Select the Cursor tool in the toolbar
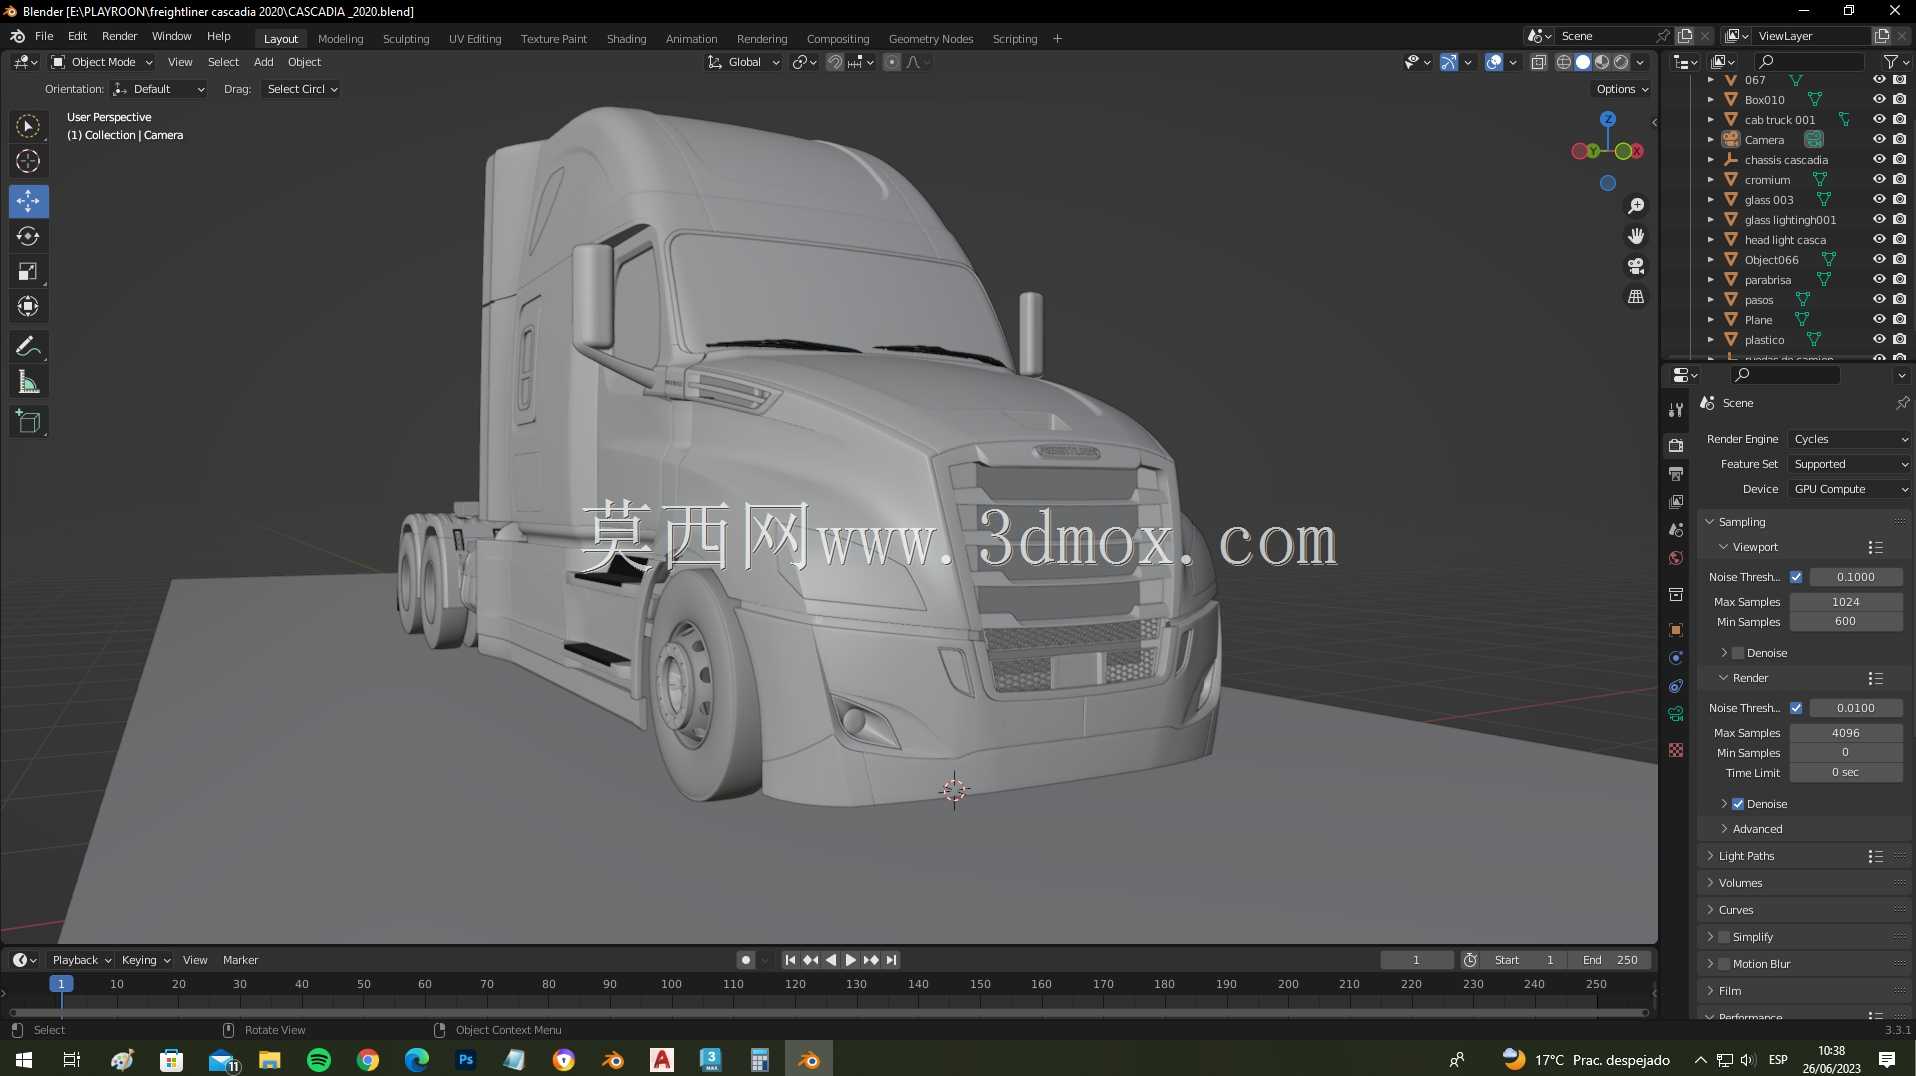Image resolution: width=1916 pixels, height=1076 pixels. point(28,161)
